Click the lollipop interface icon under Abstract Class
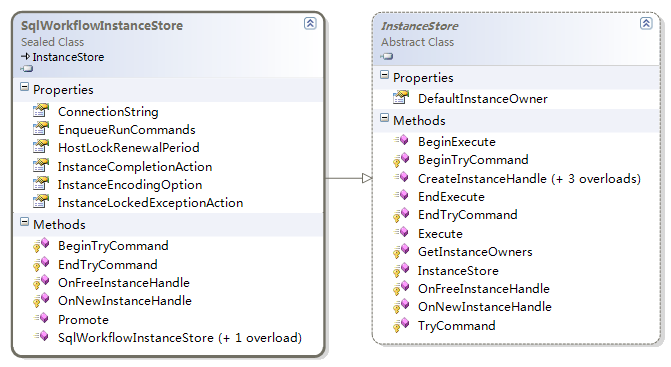The height and width of the screenshot is (367, 671). [x=386, y=56]
